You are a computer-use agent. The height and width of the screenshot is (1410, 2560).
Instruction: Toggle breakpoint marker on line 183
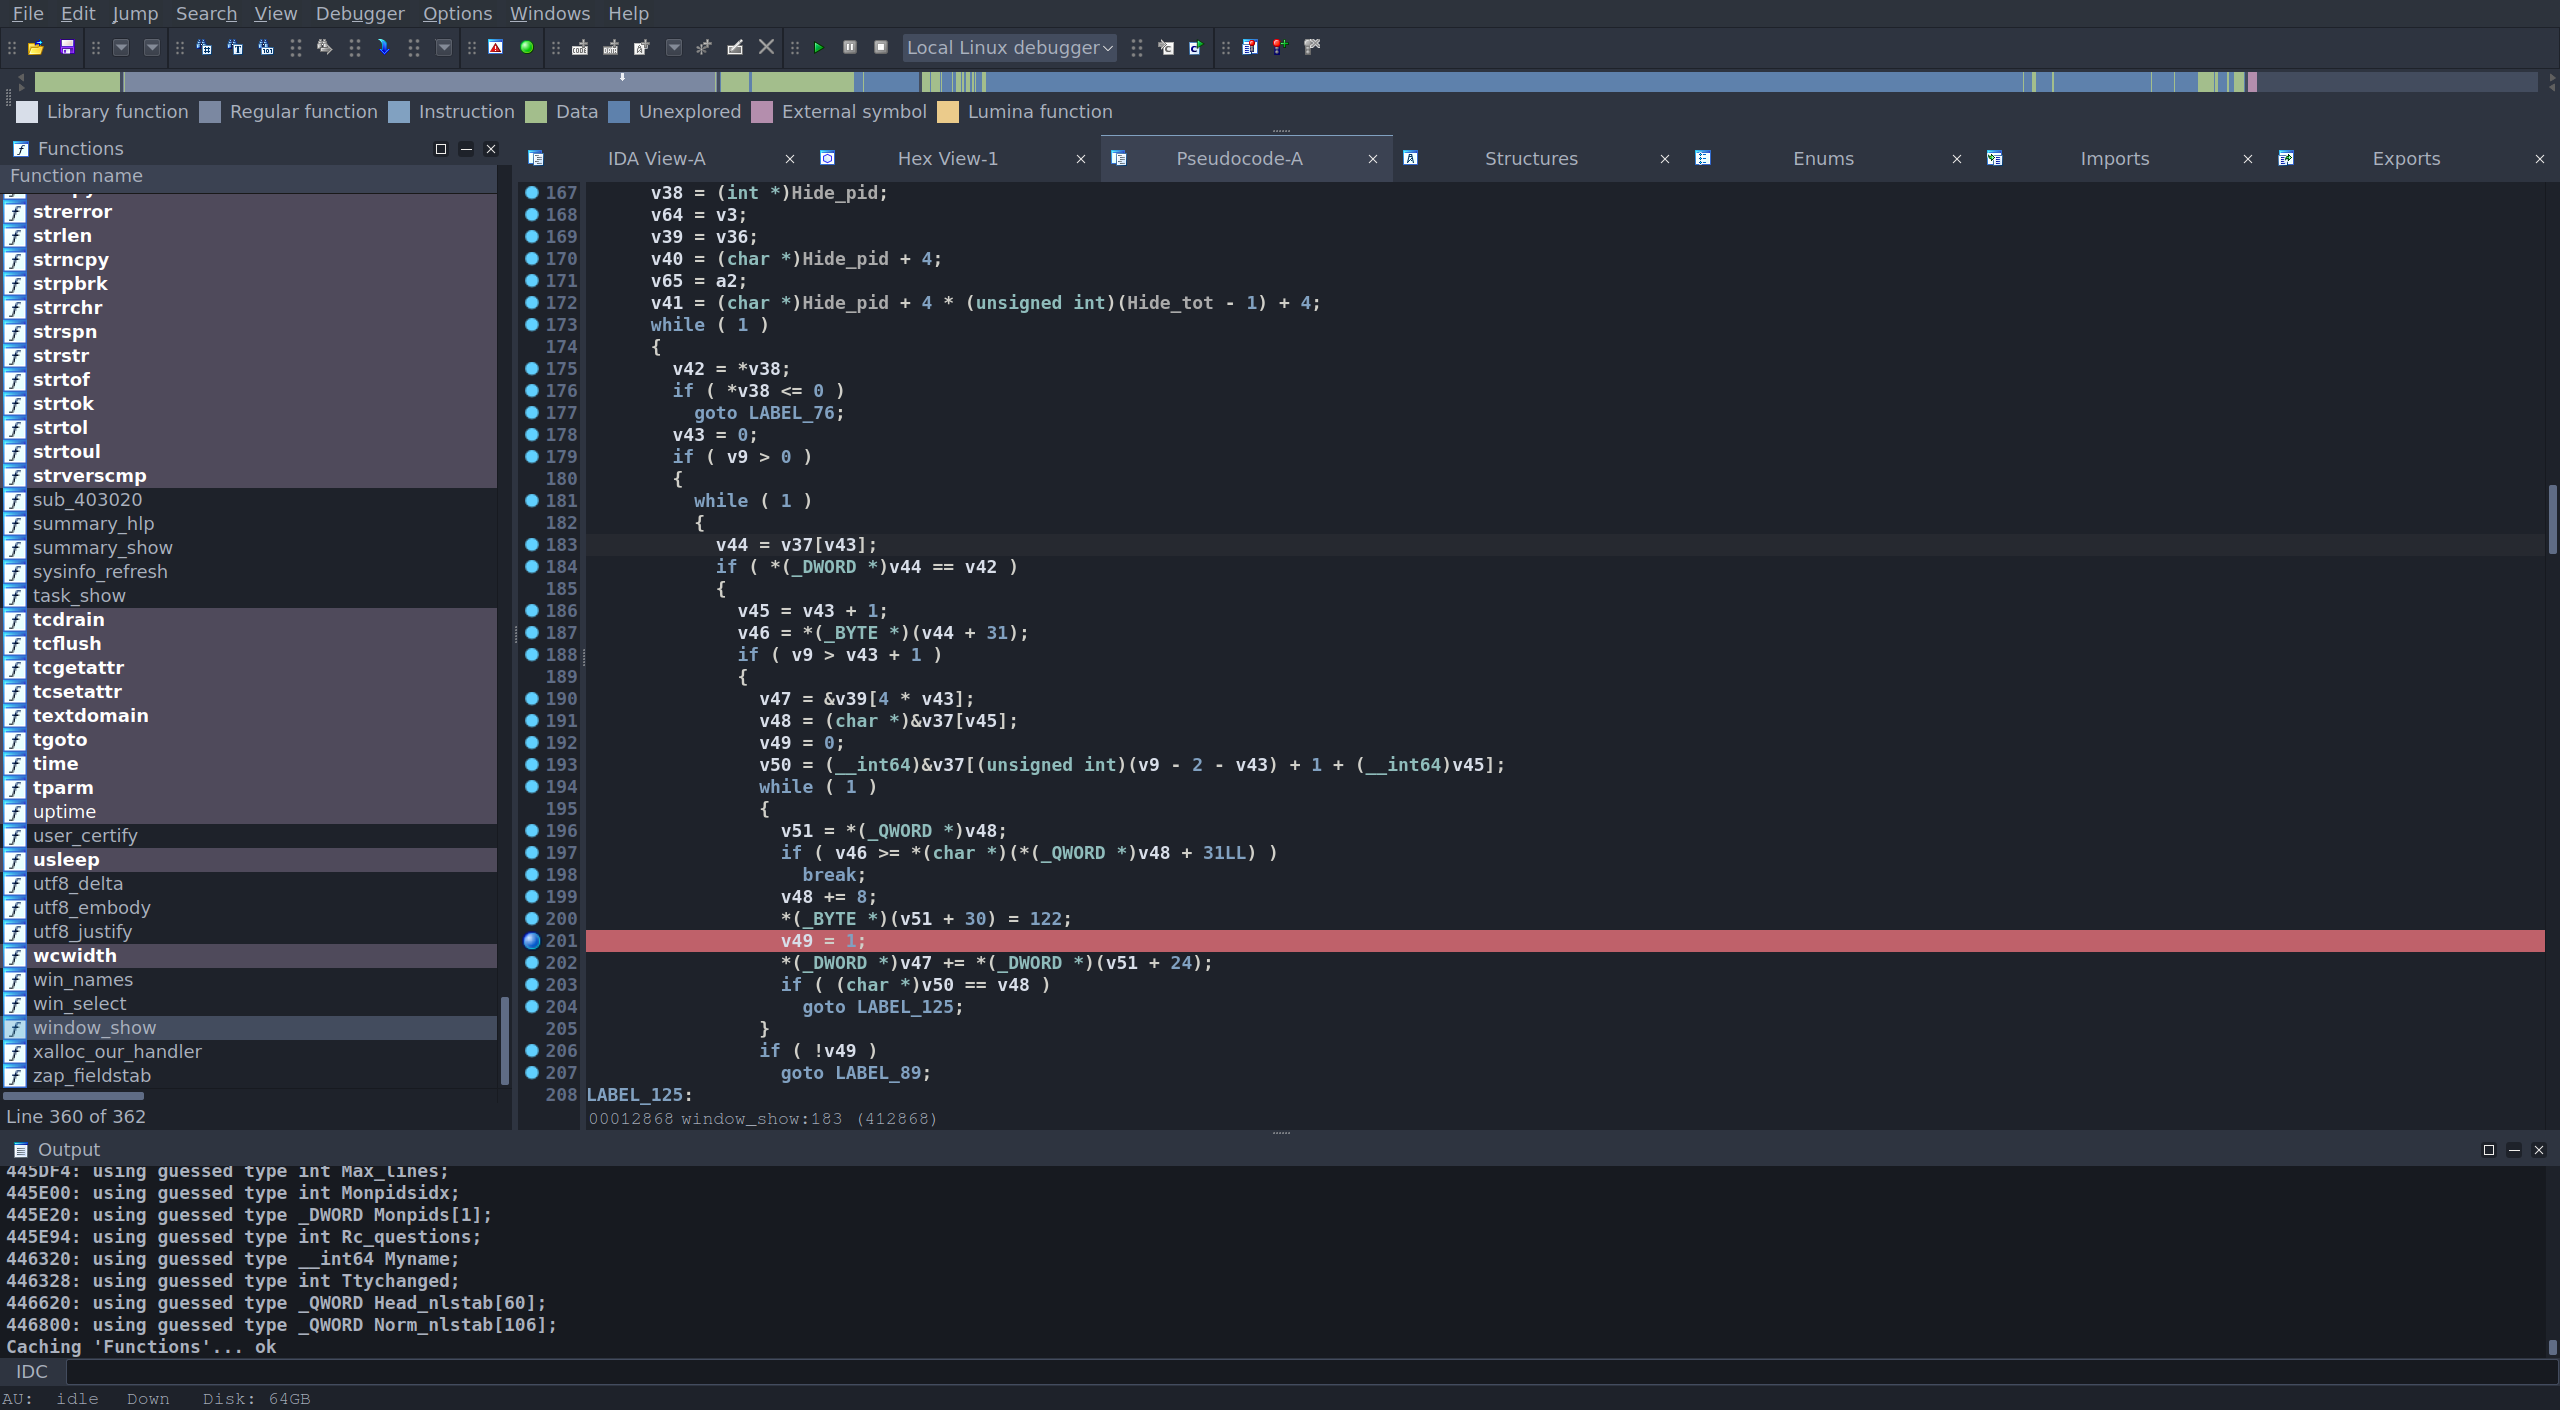(x=532, y=545)
